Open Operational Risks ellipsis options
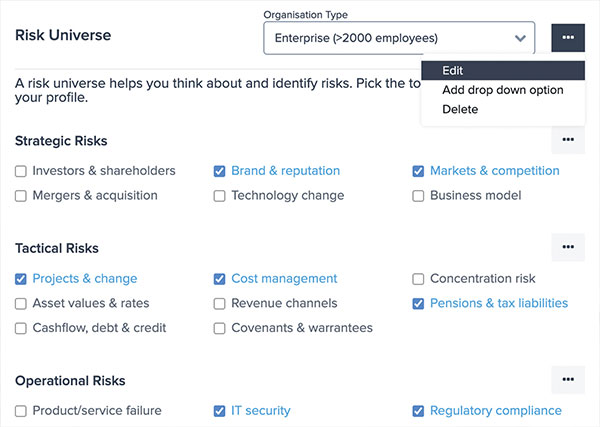The image size is (600, 427). click(568, 380)
